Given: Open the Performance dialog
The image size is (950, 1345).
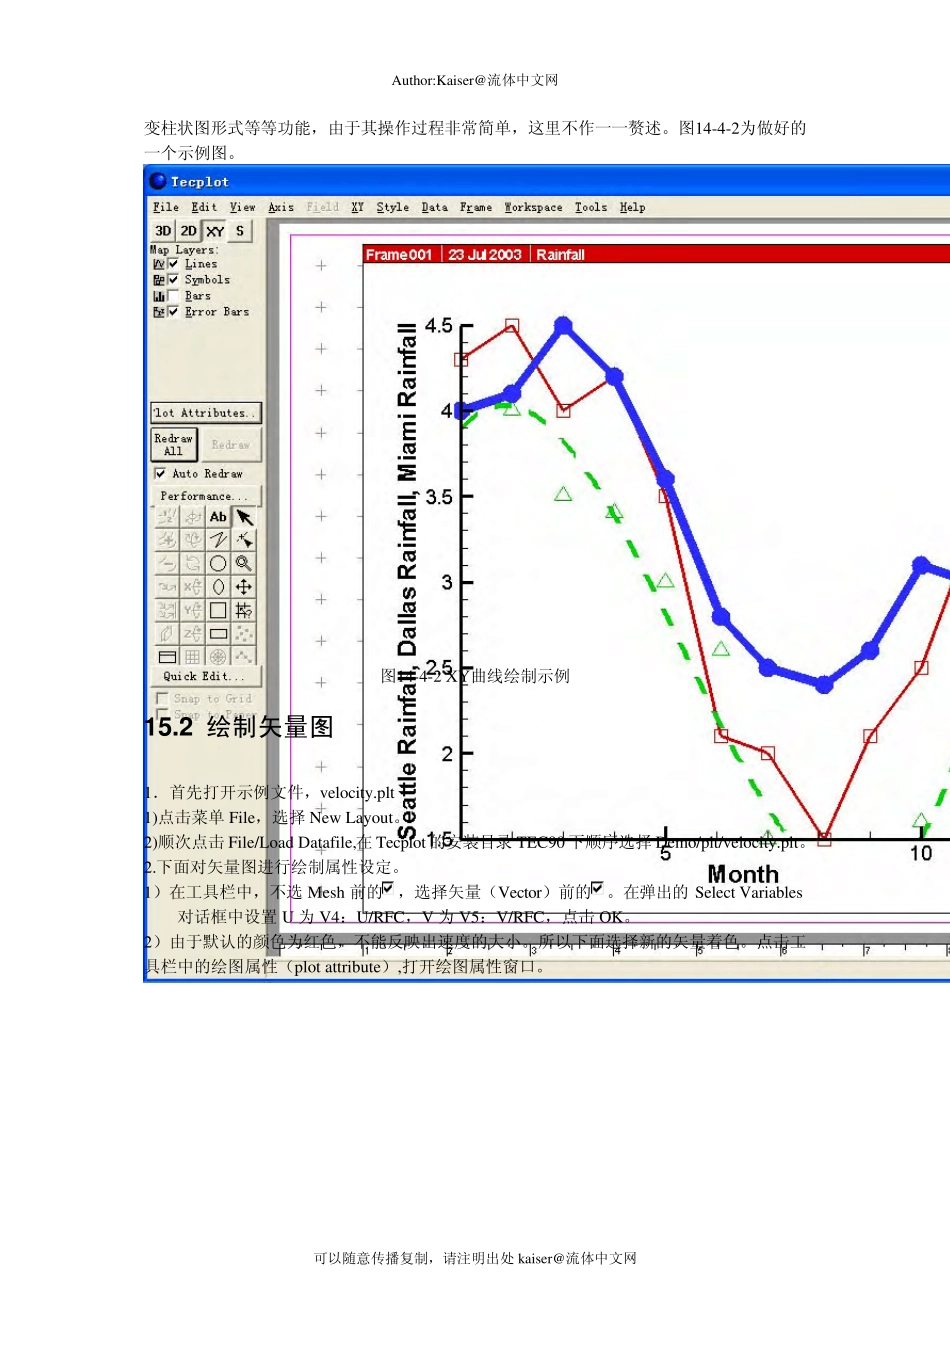Looking at the screenshot, I should [x=206, y=496].
